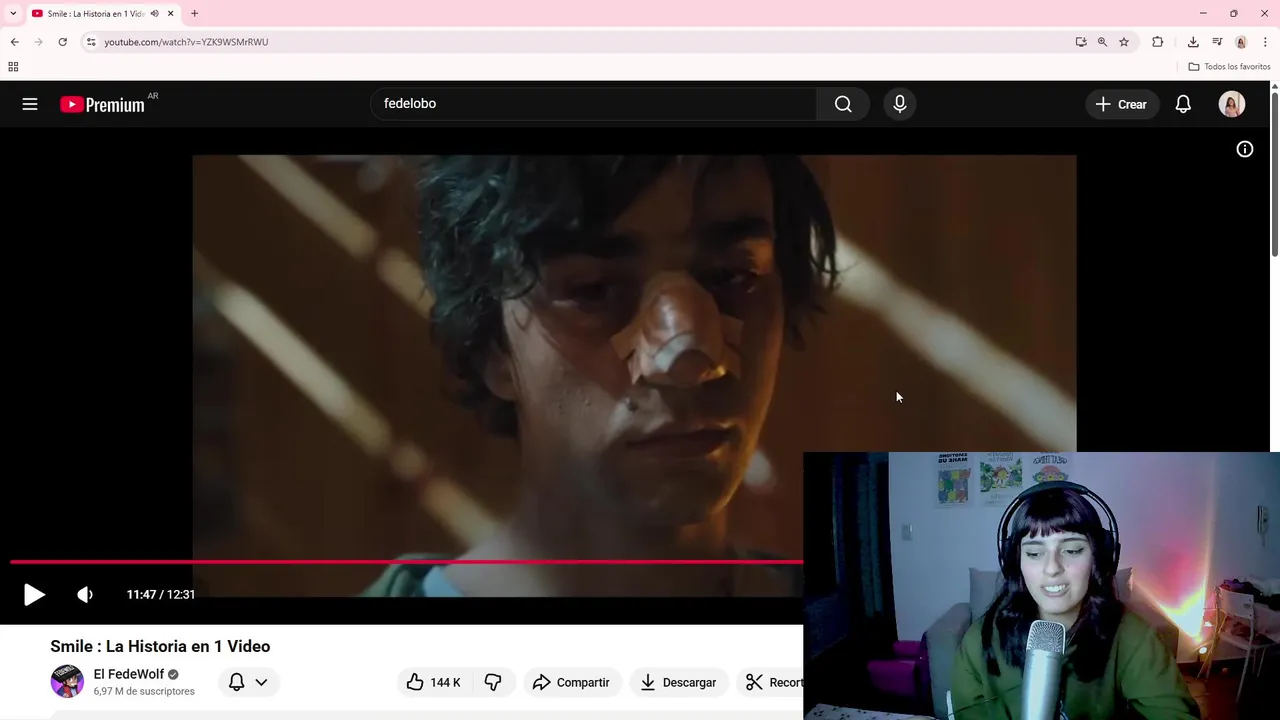This screenshot has height=720, width=1280.
Task: Open the zoom level magnifier icon
Action: (x=1102, y=42)
